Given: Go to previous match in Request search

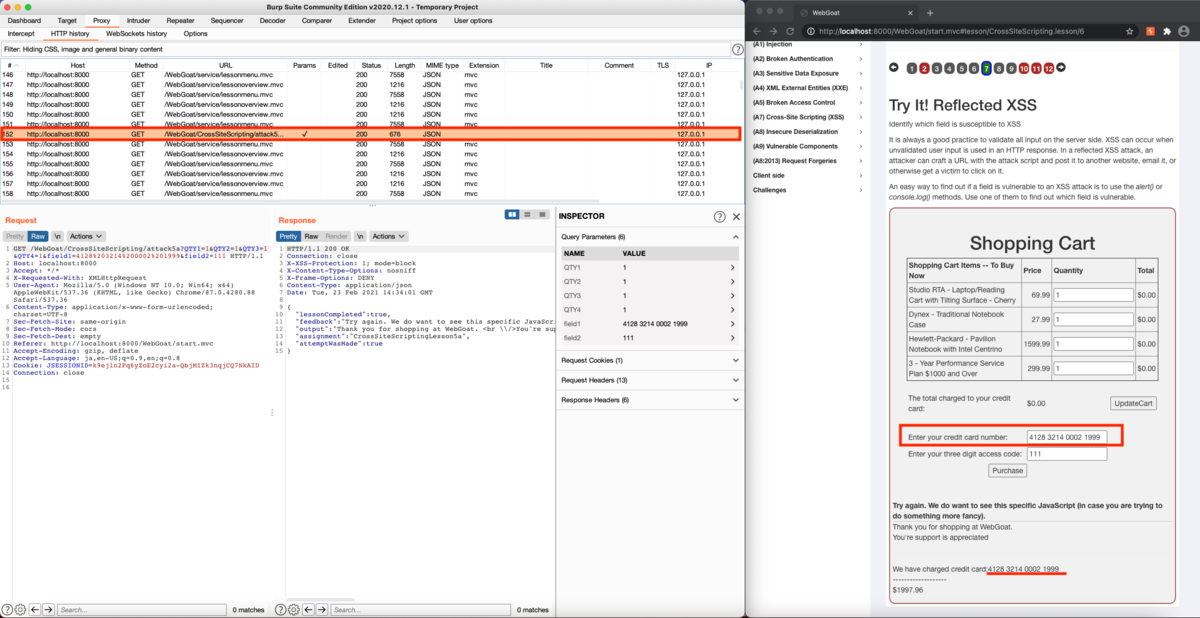Looking at the screenshot, I should pos(34,609).
